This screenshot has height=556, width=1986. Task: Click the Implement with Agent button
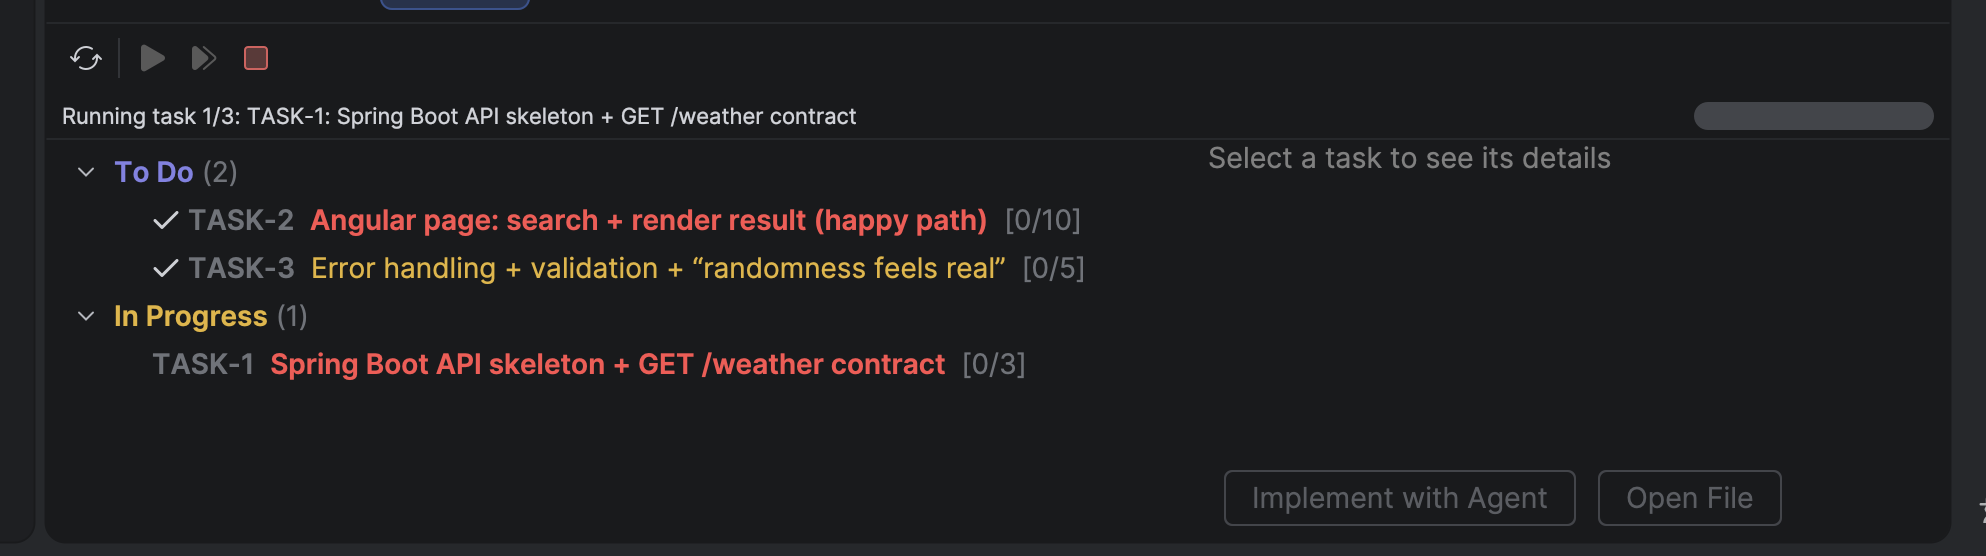click(1399, 498)
